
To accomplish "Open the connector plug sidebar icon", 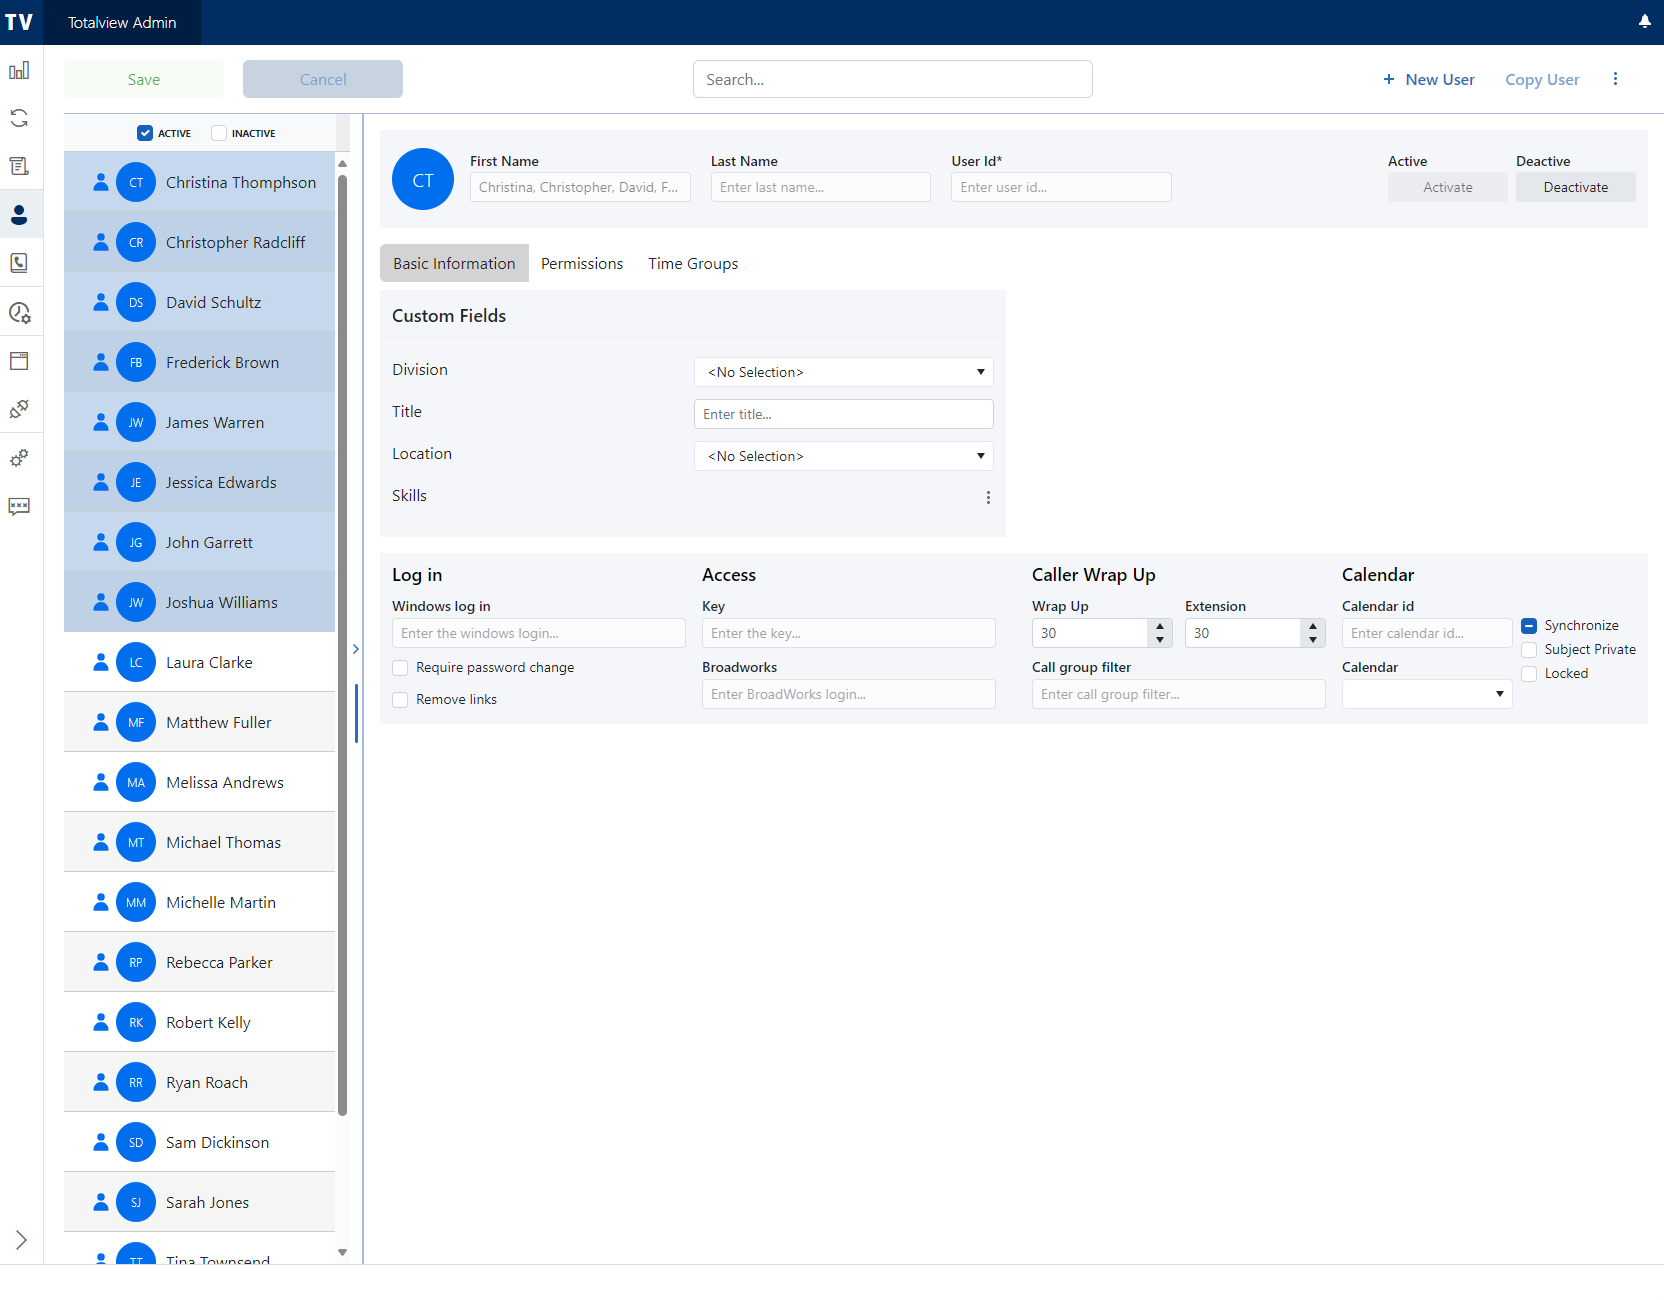I will click(x=19, y=409).
